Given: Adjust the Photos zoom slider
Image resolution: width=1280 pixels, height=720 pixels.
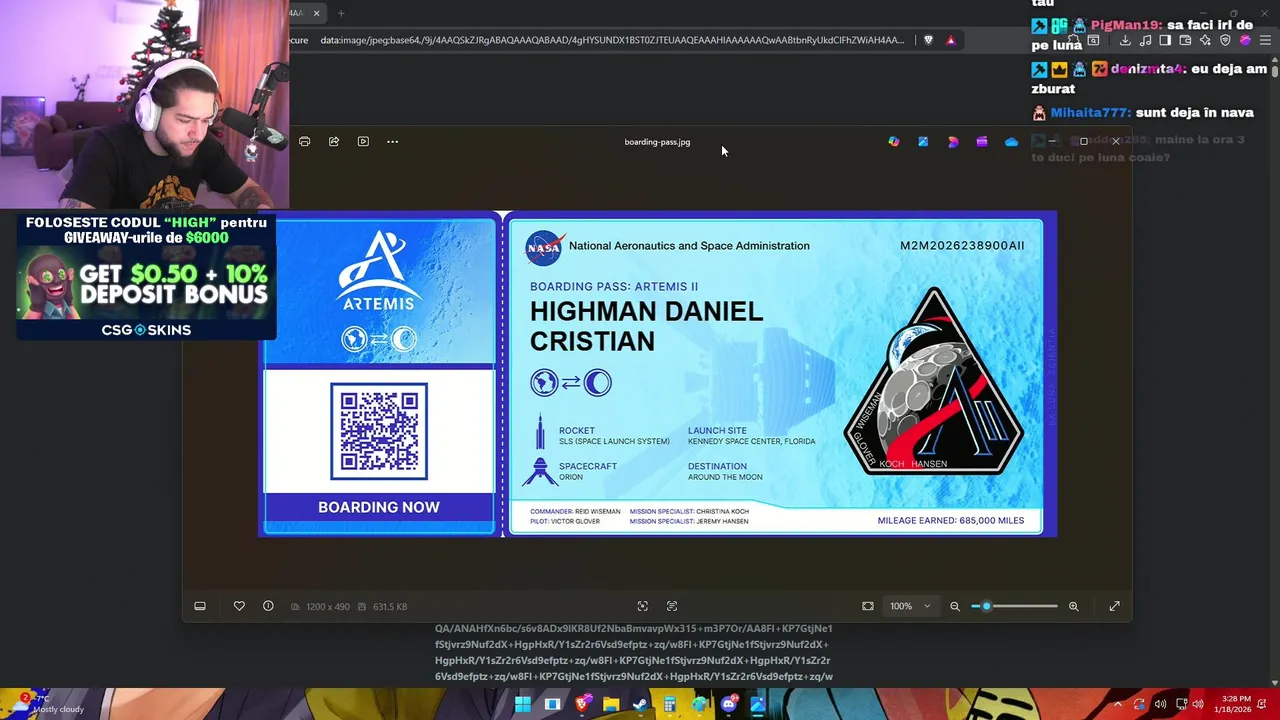Looking at the screenshot, I should click(x=1014, y=606).
